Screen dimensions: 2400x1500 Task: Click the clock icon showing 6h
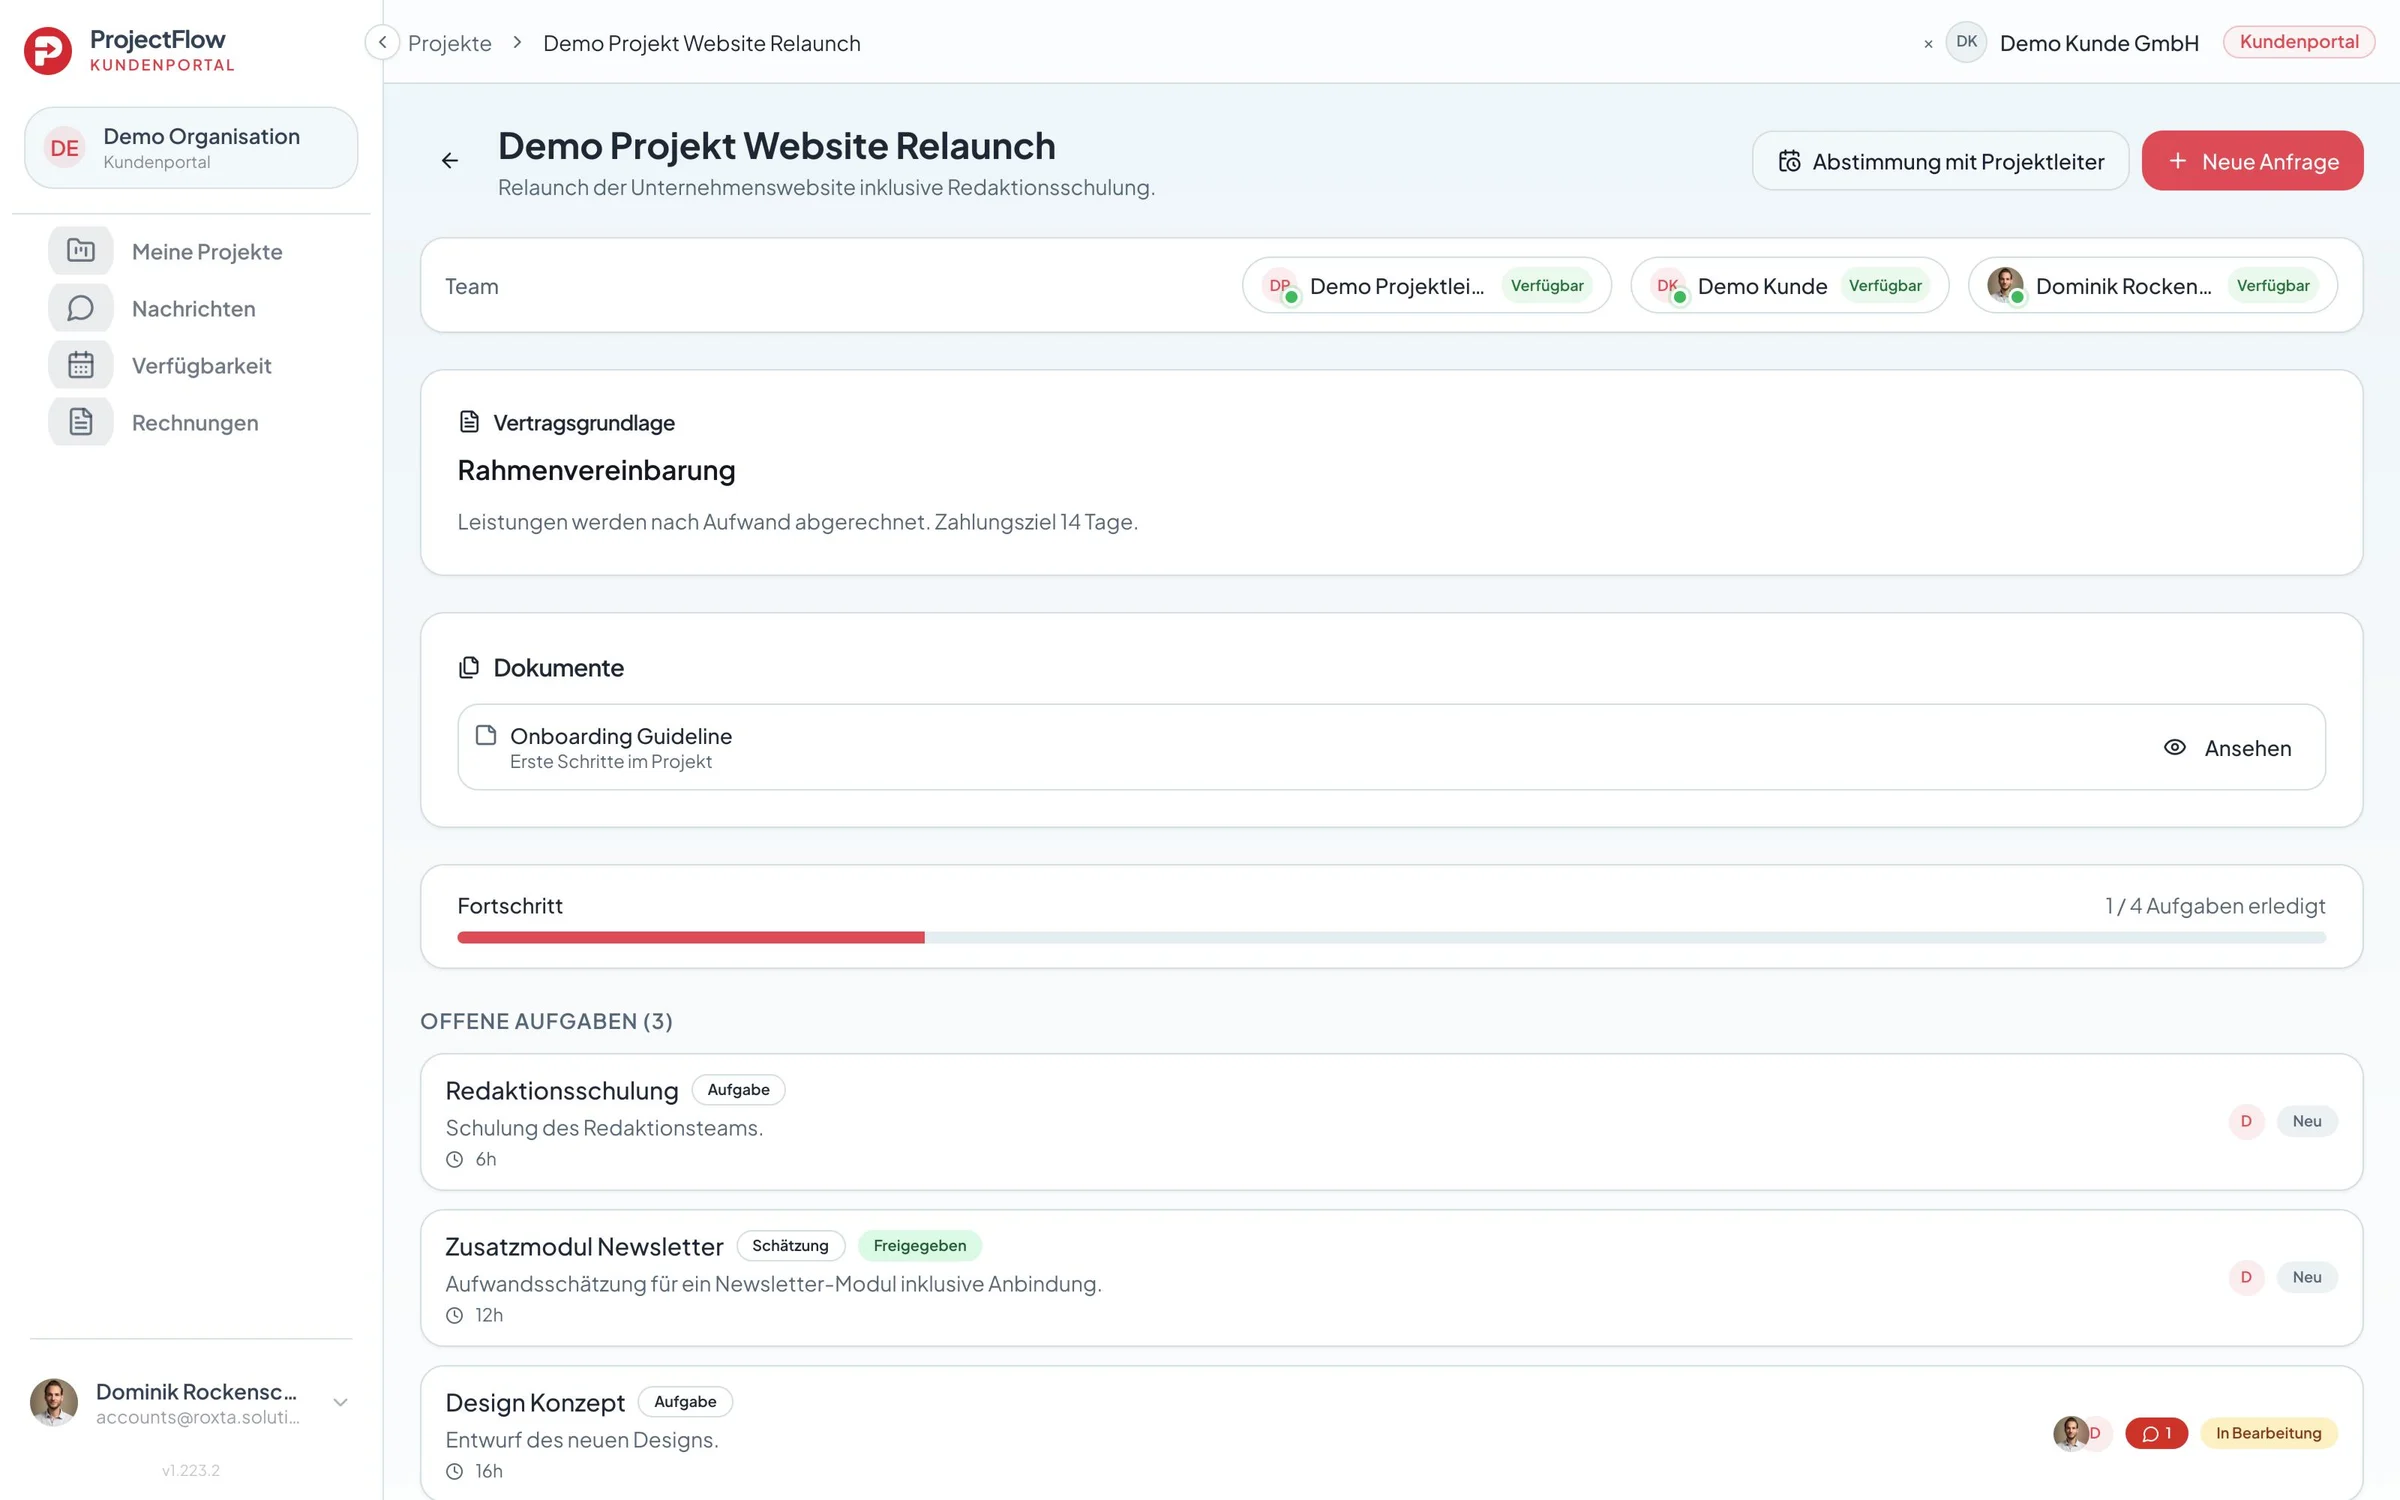click(455, 1160)
